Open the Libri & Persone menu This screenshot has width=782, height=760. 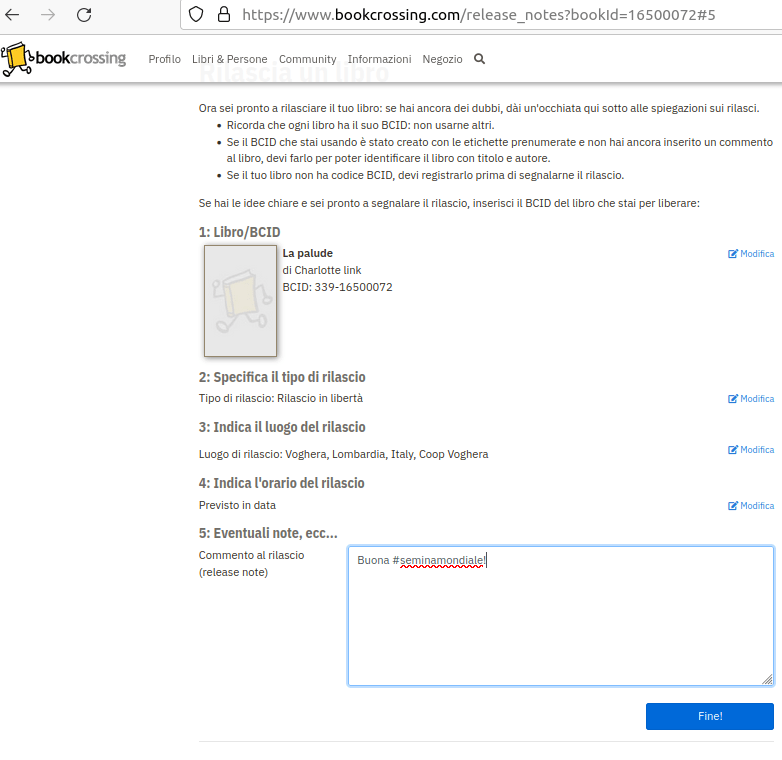229,59
